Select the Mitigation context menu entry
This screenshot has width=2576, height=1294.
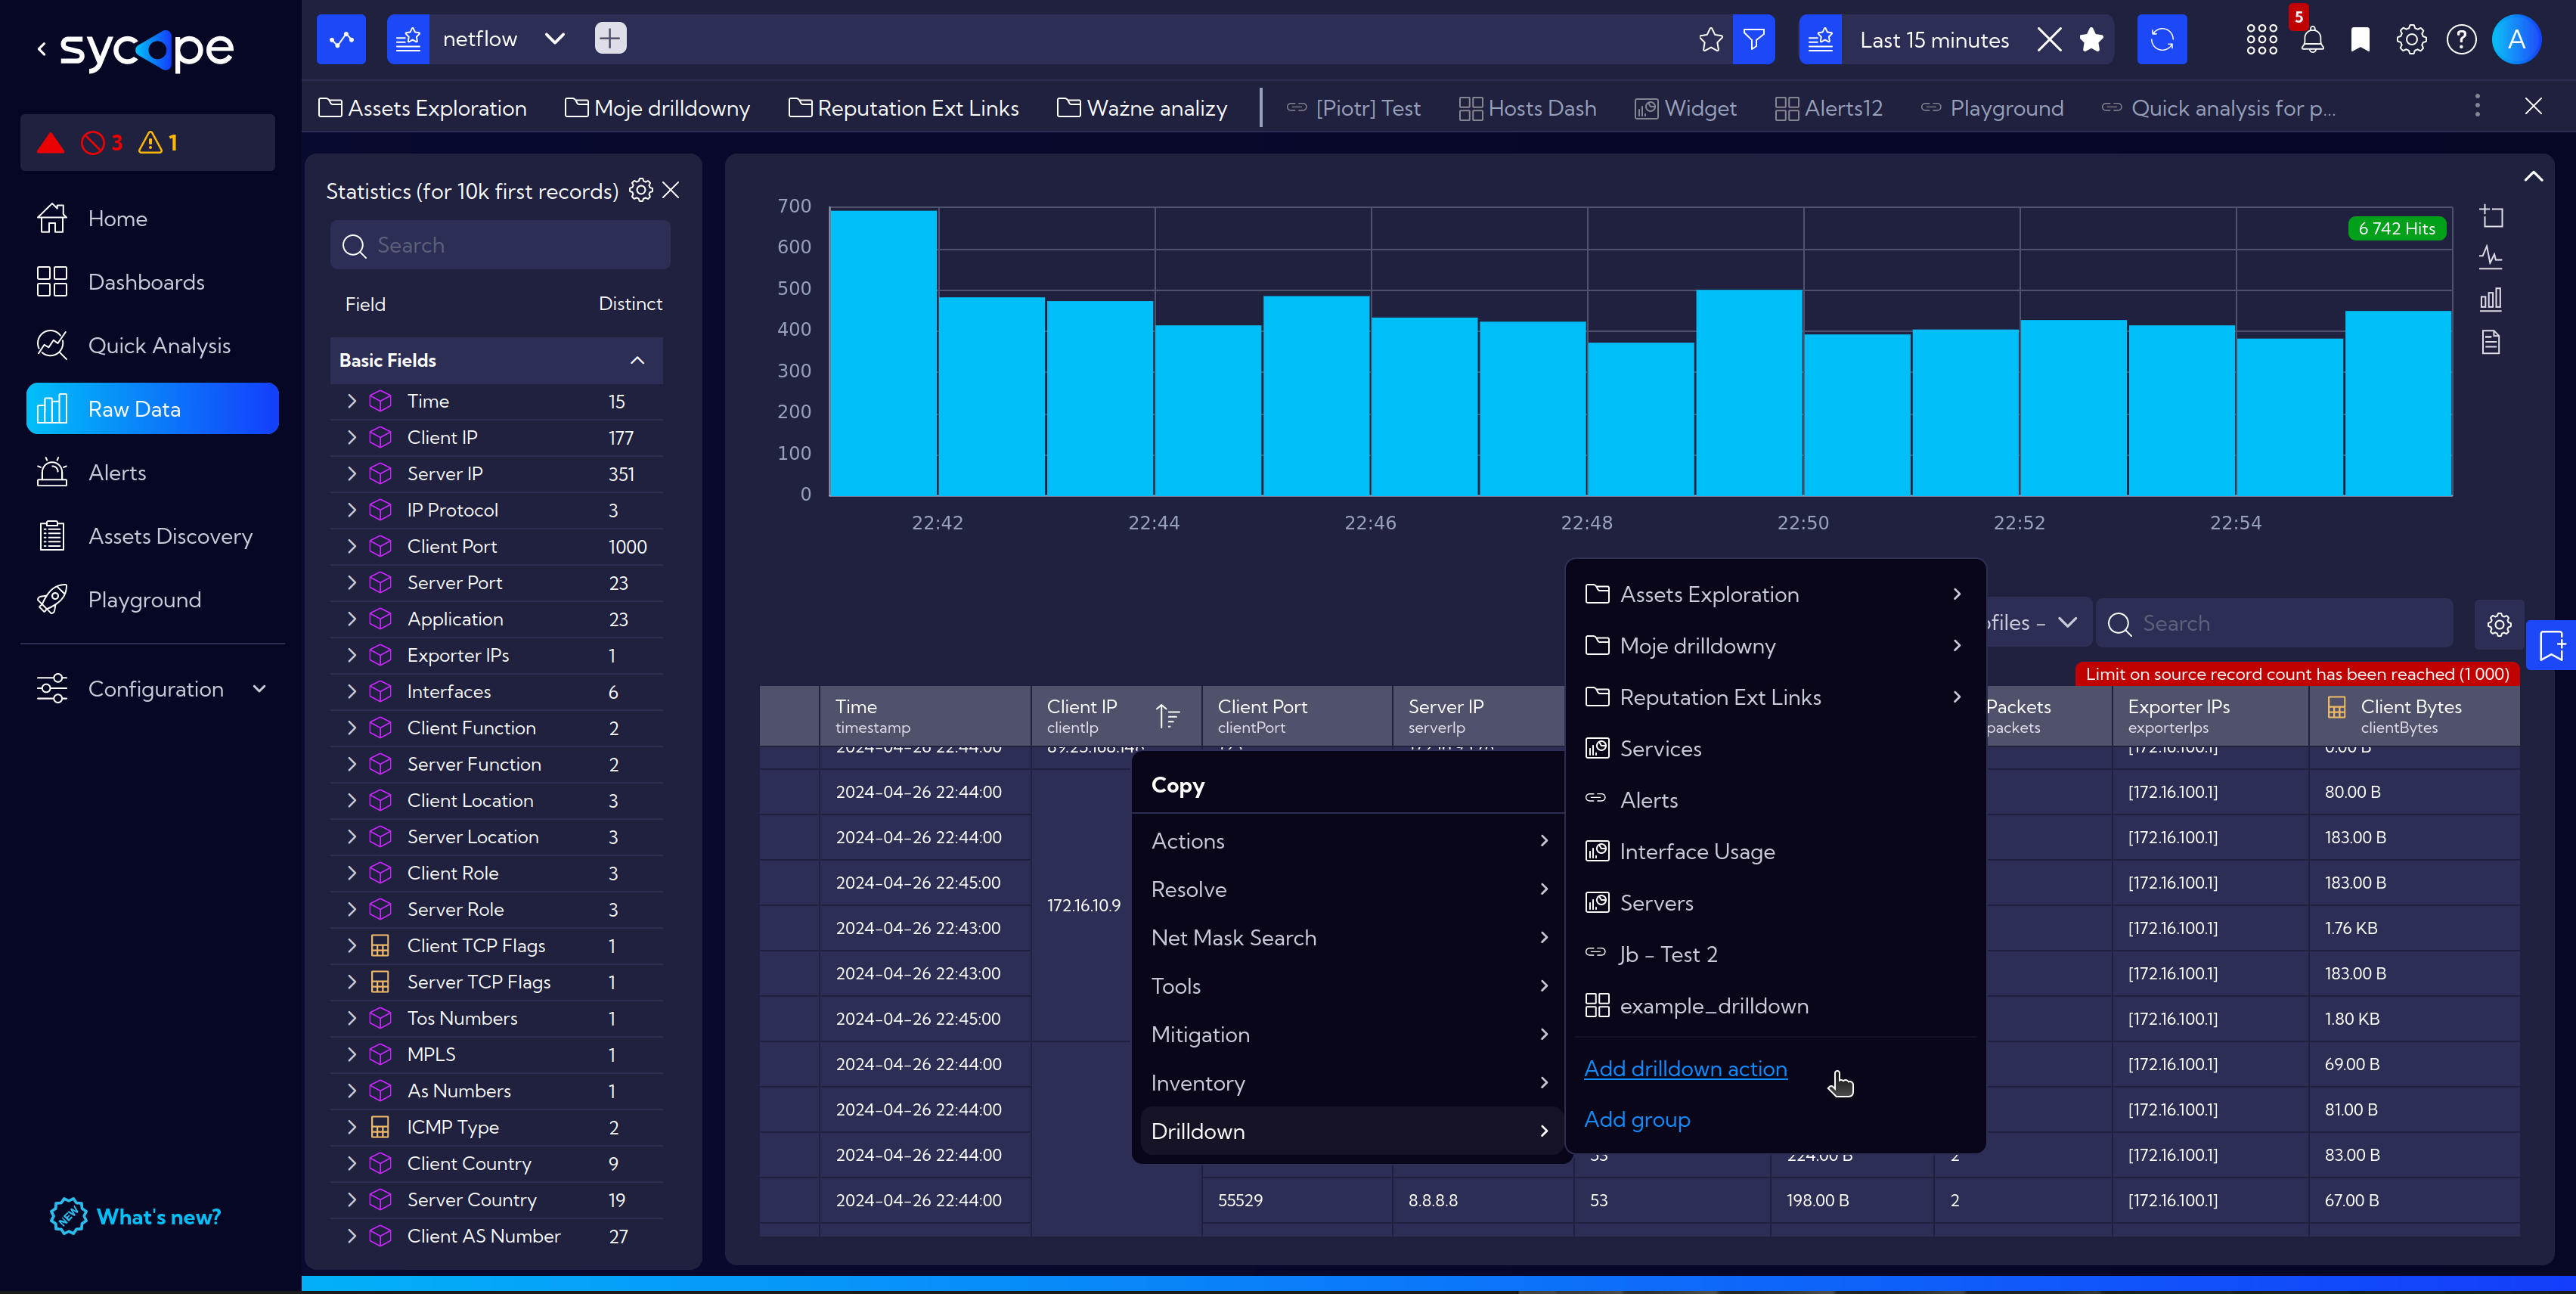point(1199,1033)
